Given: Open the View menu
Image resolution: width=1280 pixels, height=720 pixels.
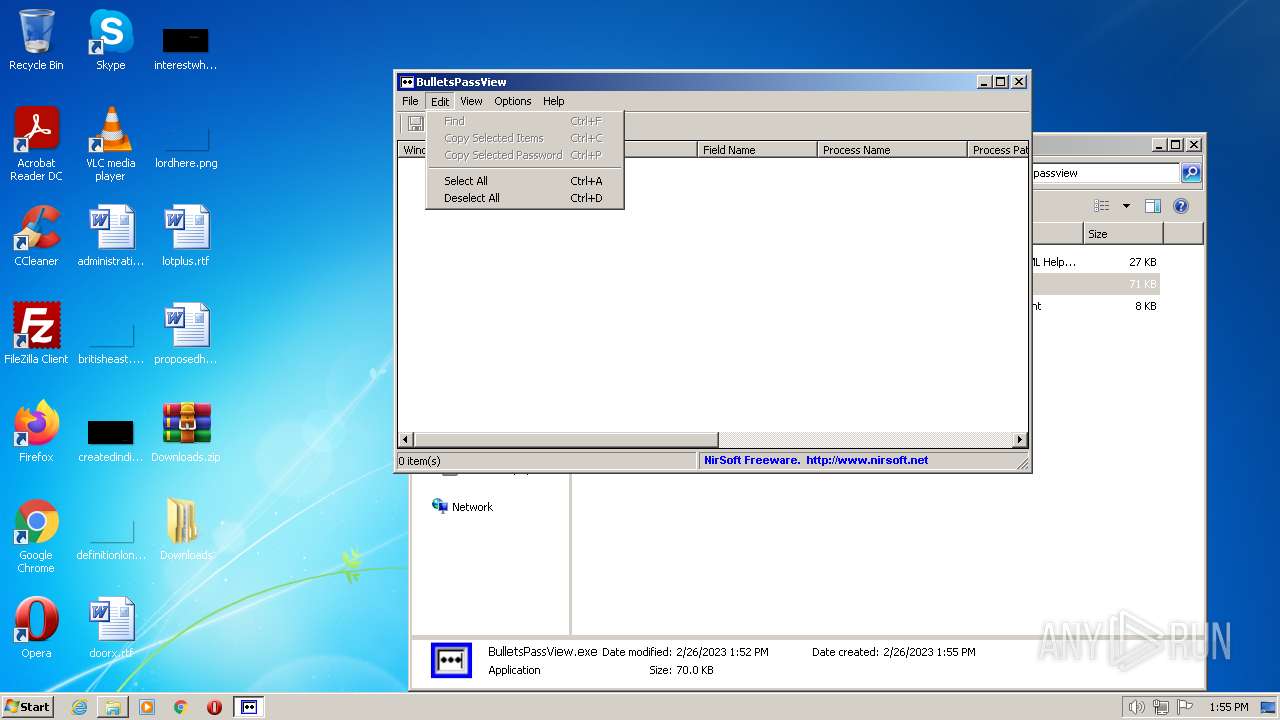Looking at the screenshot, I should pos(471,101).
